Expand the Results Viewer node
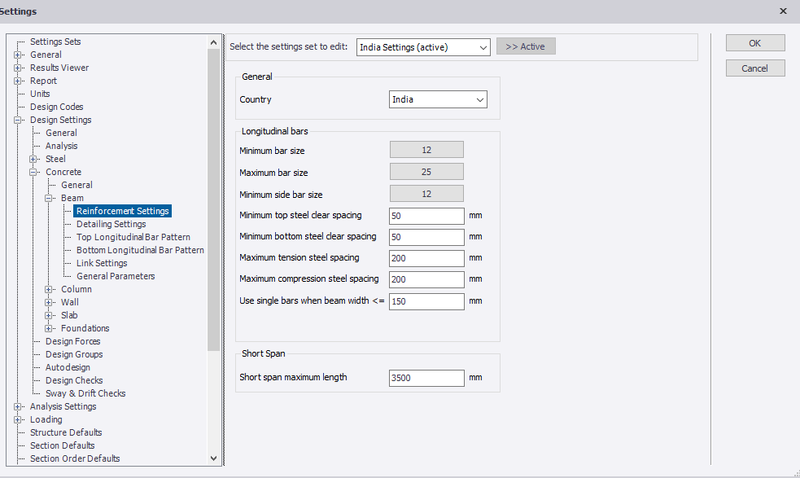The width and height of the screenshot is (800, 478). [18, 68]
